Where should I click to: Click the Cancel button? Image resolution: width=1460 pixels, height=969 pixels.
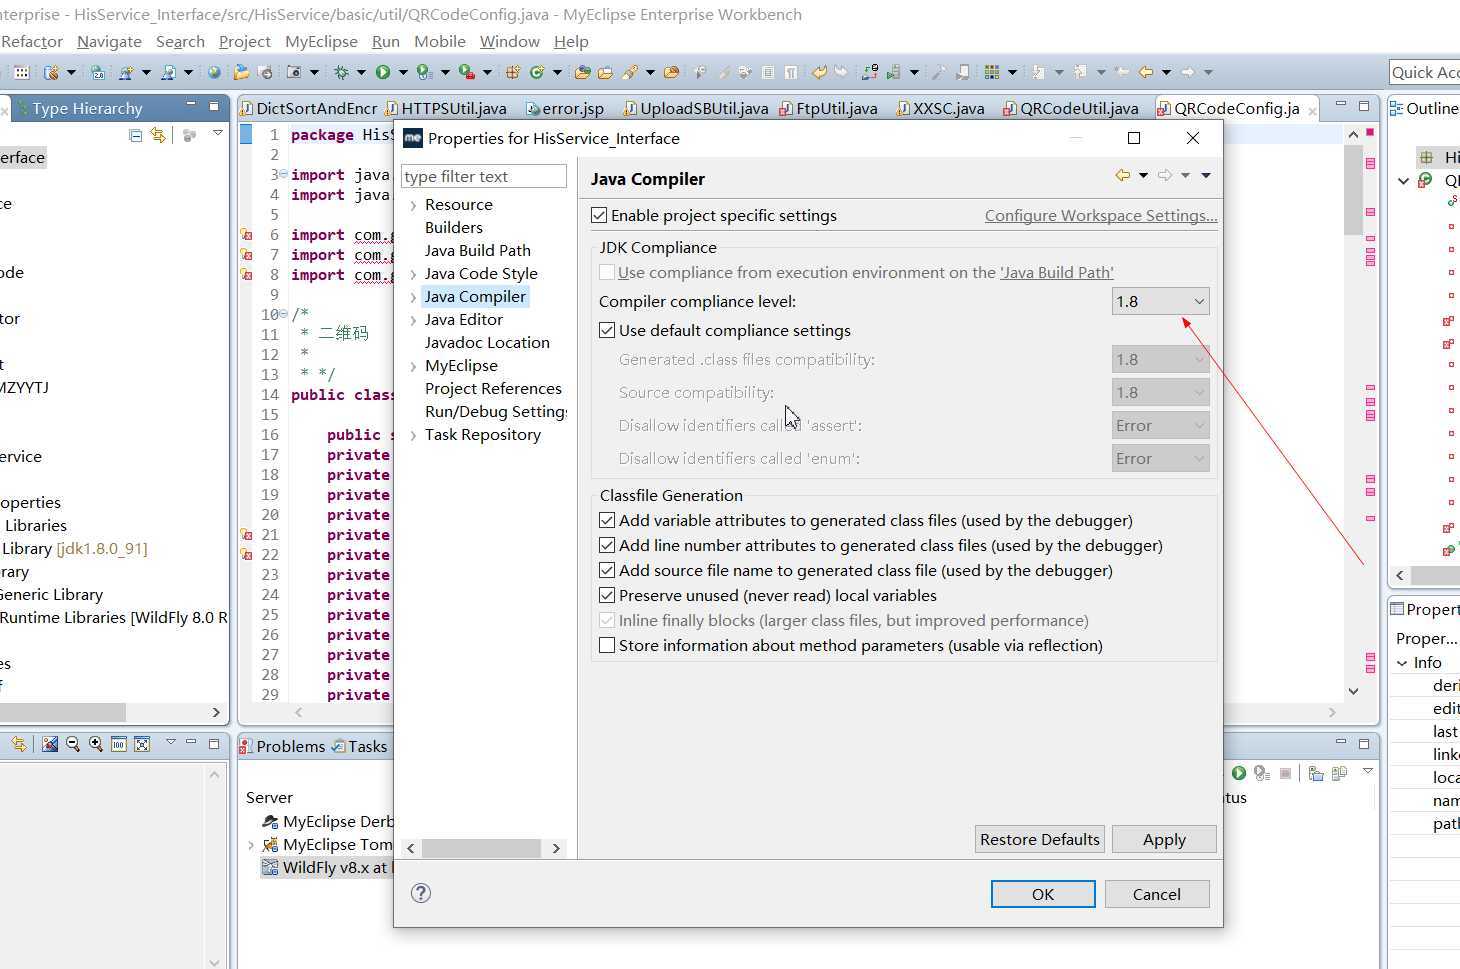[x=1157, y=894]
